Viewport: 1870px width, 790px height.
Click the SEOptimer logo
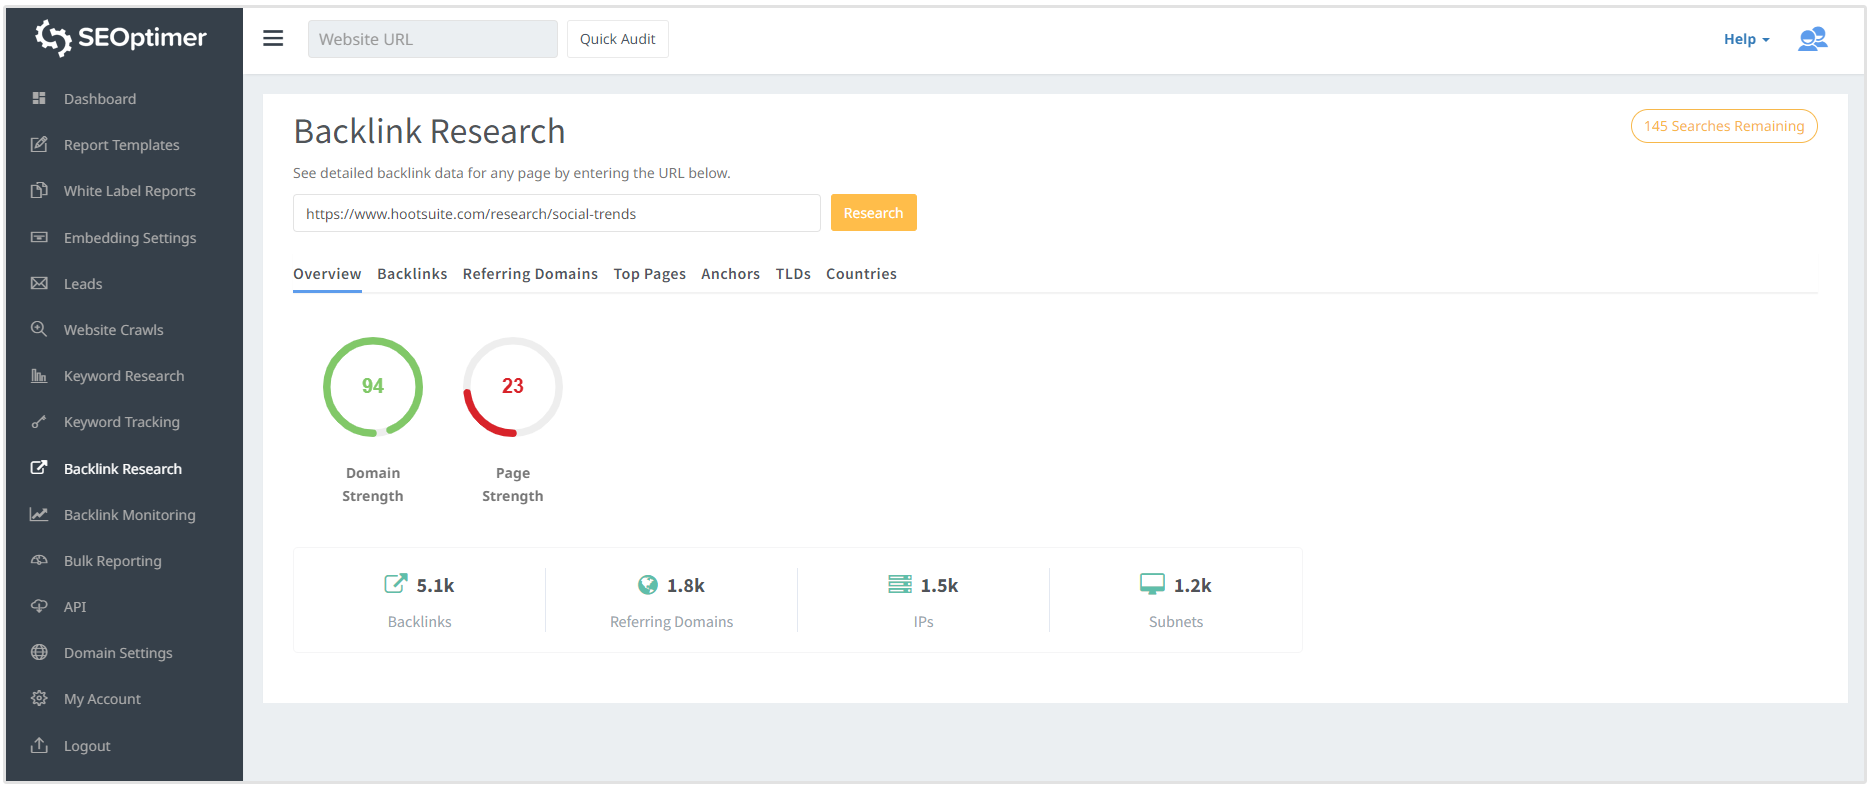121,38
